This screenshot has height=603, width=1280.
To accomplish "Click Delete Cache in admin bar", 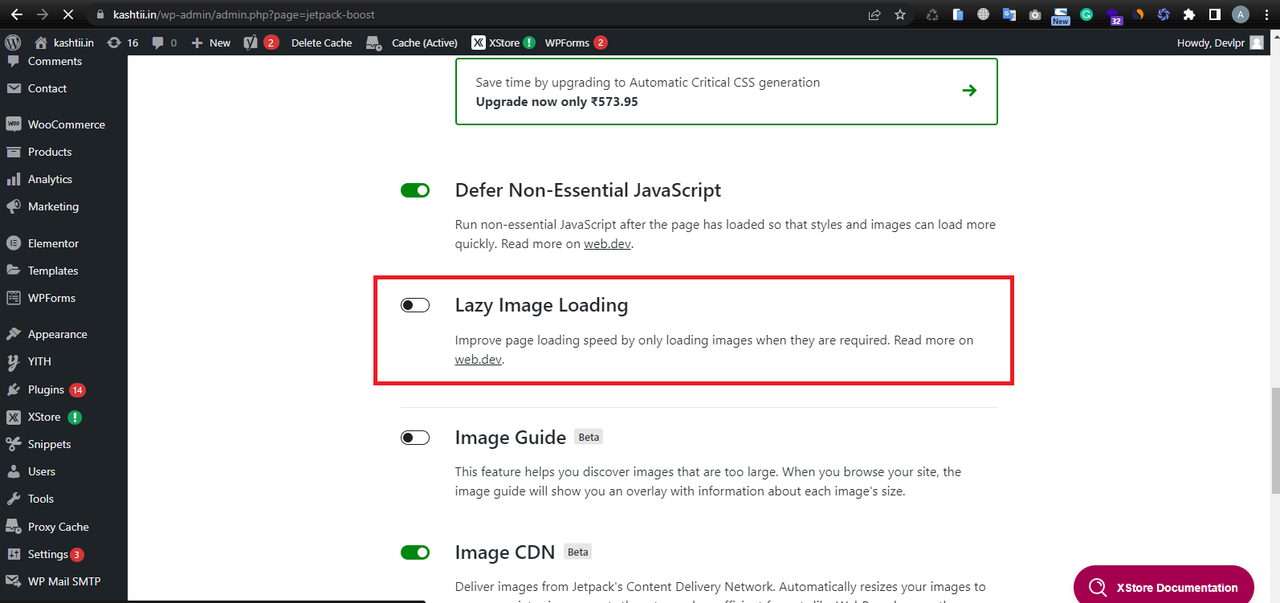I will coord(322,42).
